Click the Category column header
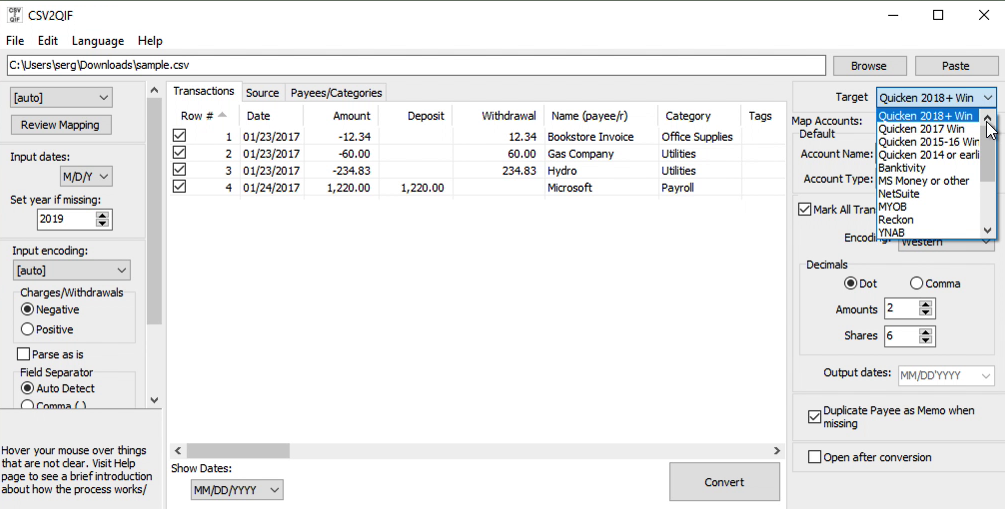 [x=699, y=115]
